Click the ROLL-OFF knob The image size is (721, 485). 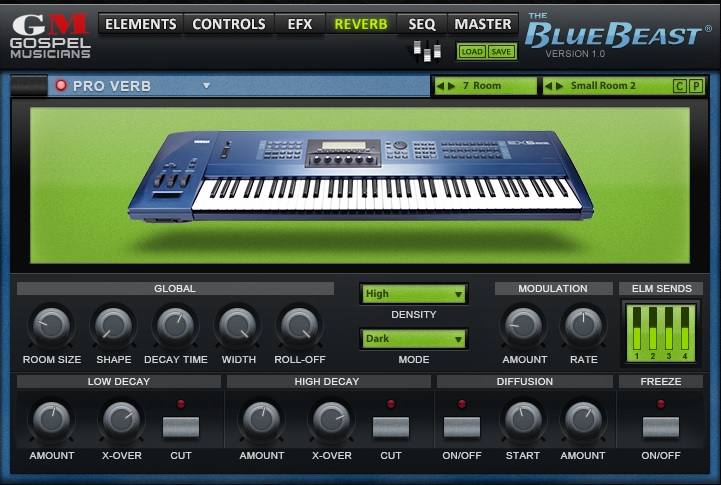(299, 325)
